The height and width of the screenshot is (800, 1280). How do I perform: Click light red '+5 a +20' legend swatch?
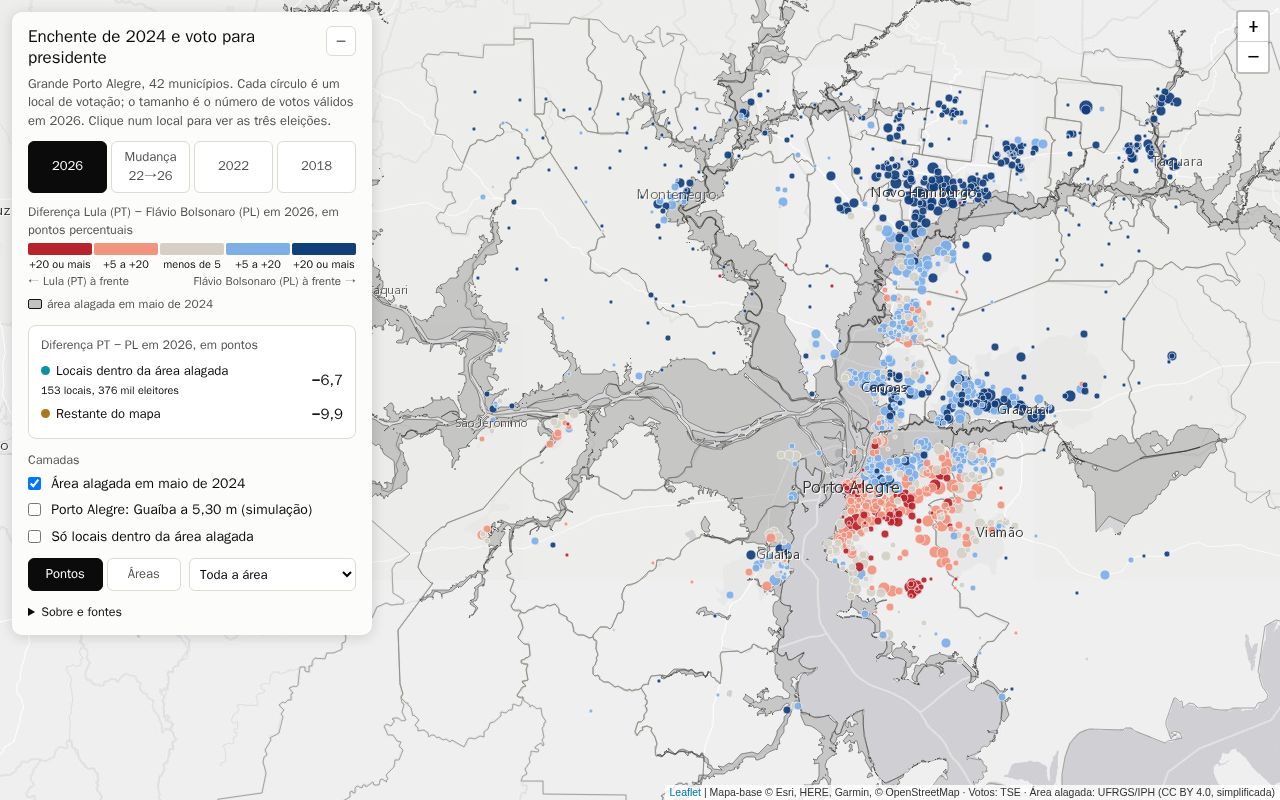point(126,249)
